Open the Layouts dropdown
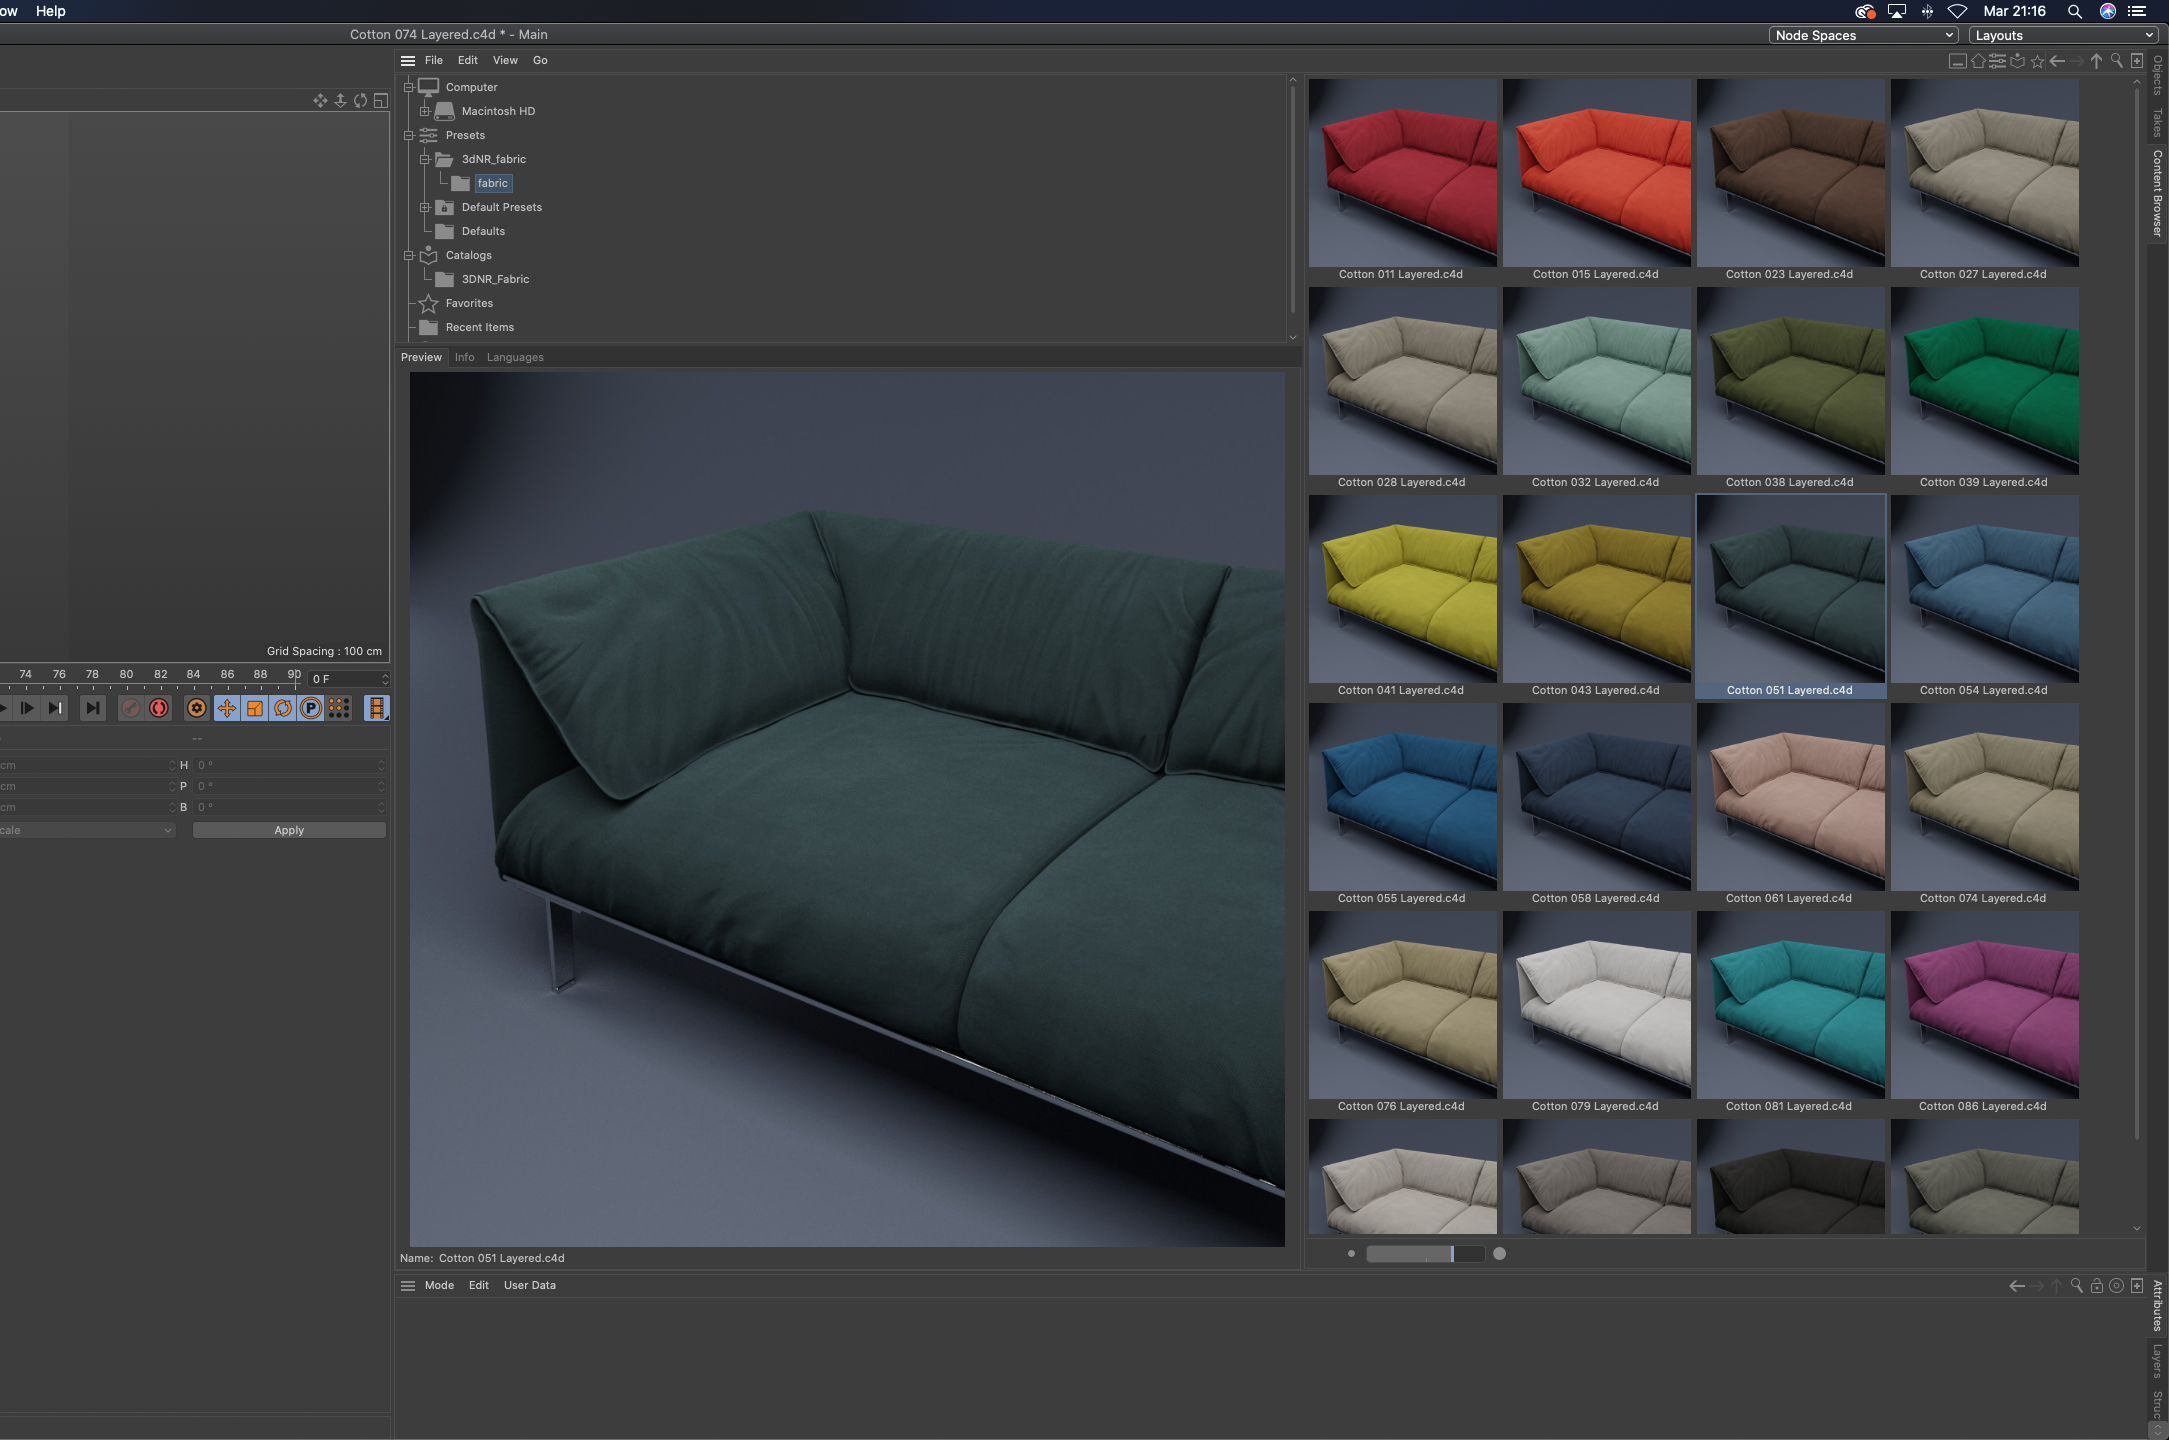The height and width of the screenshot is (1440, 2169). [2063, 35]
